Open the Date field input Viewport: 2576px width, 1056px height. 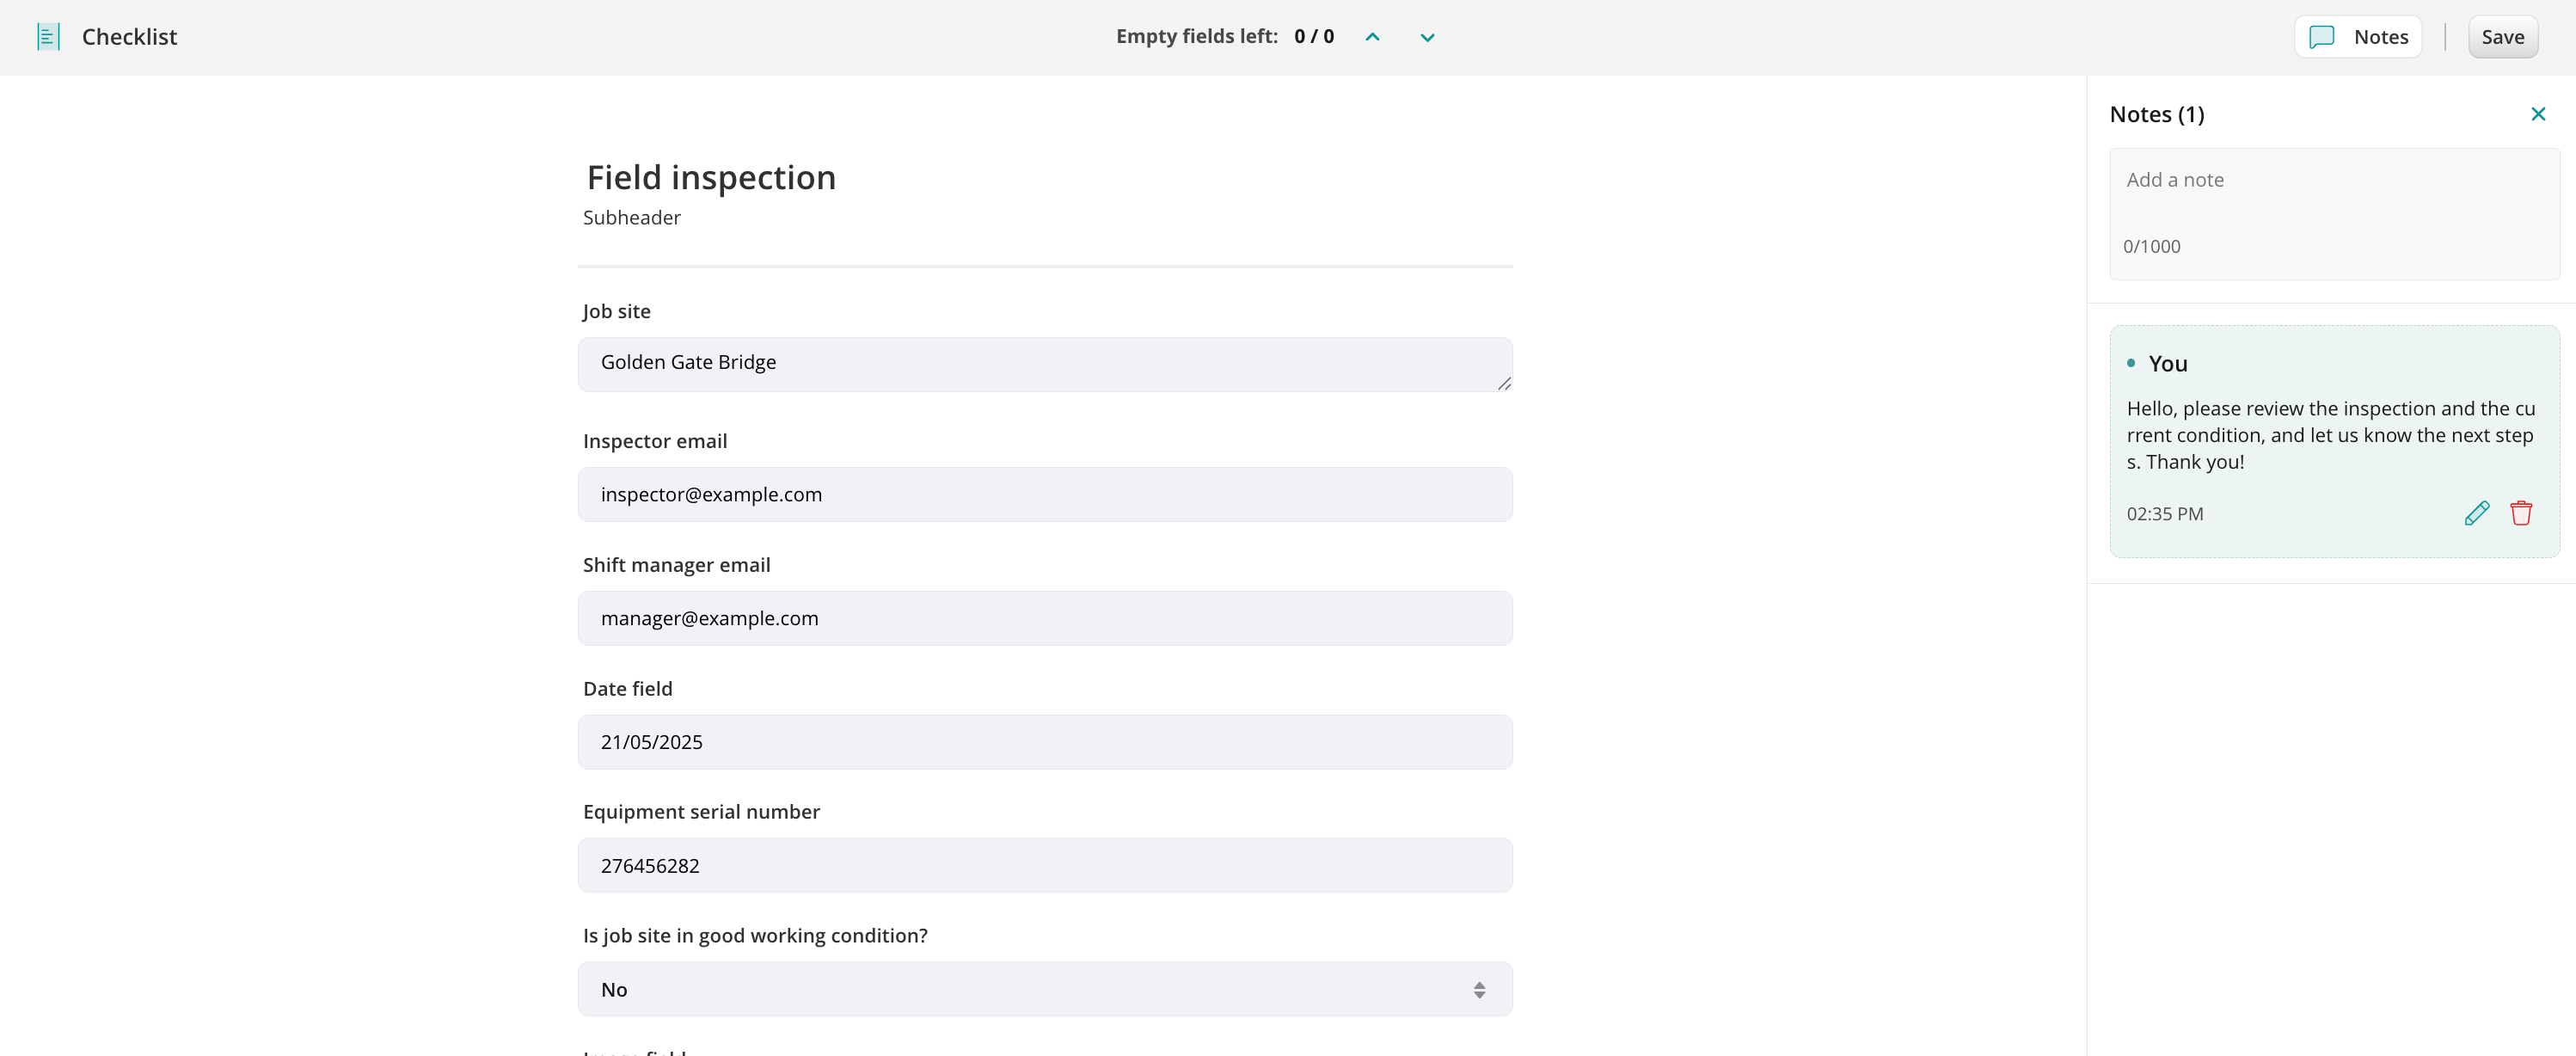(x=1043, y=742)
